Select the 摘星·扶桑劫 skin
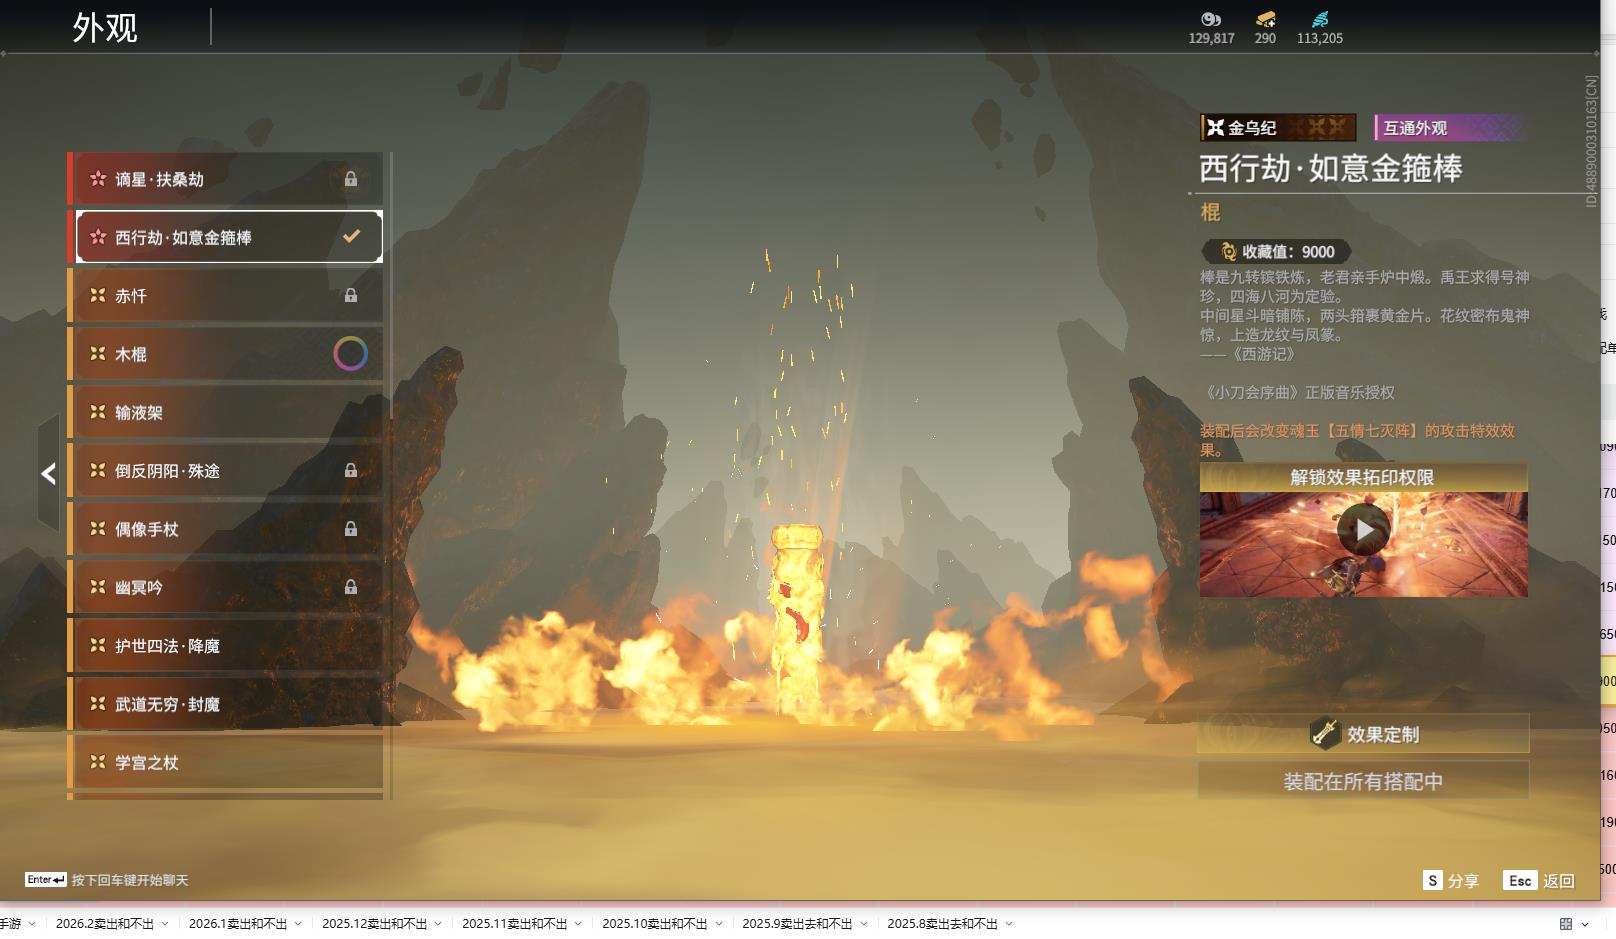Screen dimensions: 1616x939 (x=227, y=179)
